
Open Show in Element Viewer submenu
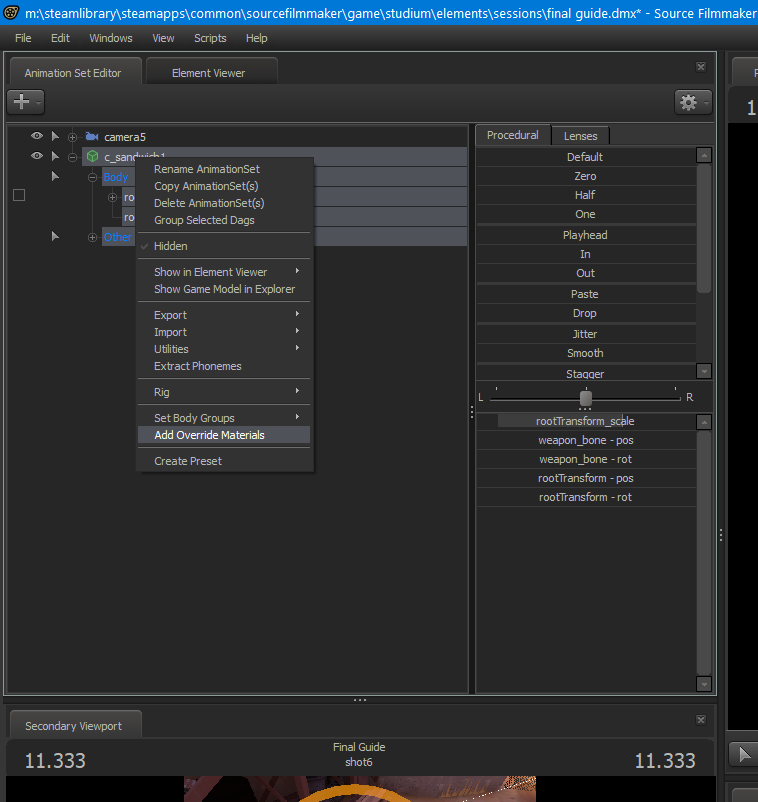[224, 272]
